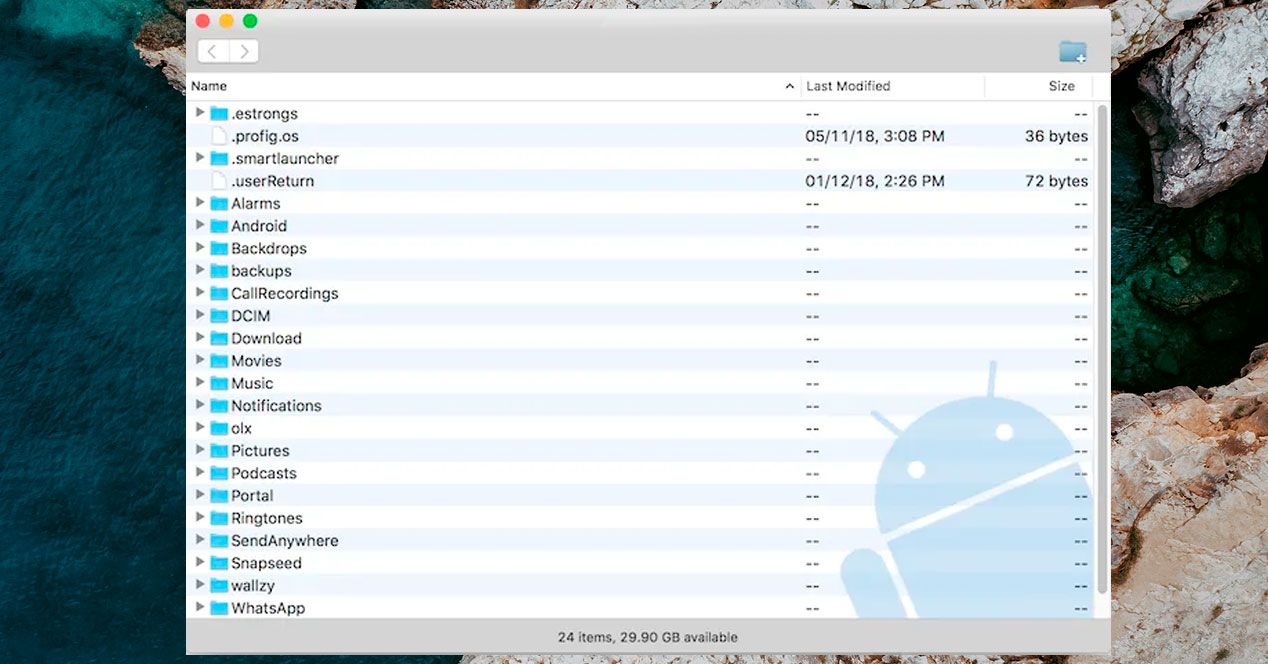Select the backups folder name
This screenshot has width=1268, height=664.
point(261,271)
